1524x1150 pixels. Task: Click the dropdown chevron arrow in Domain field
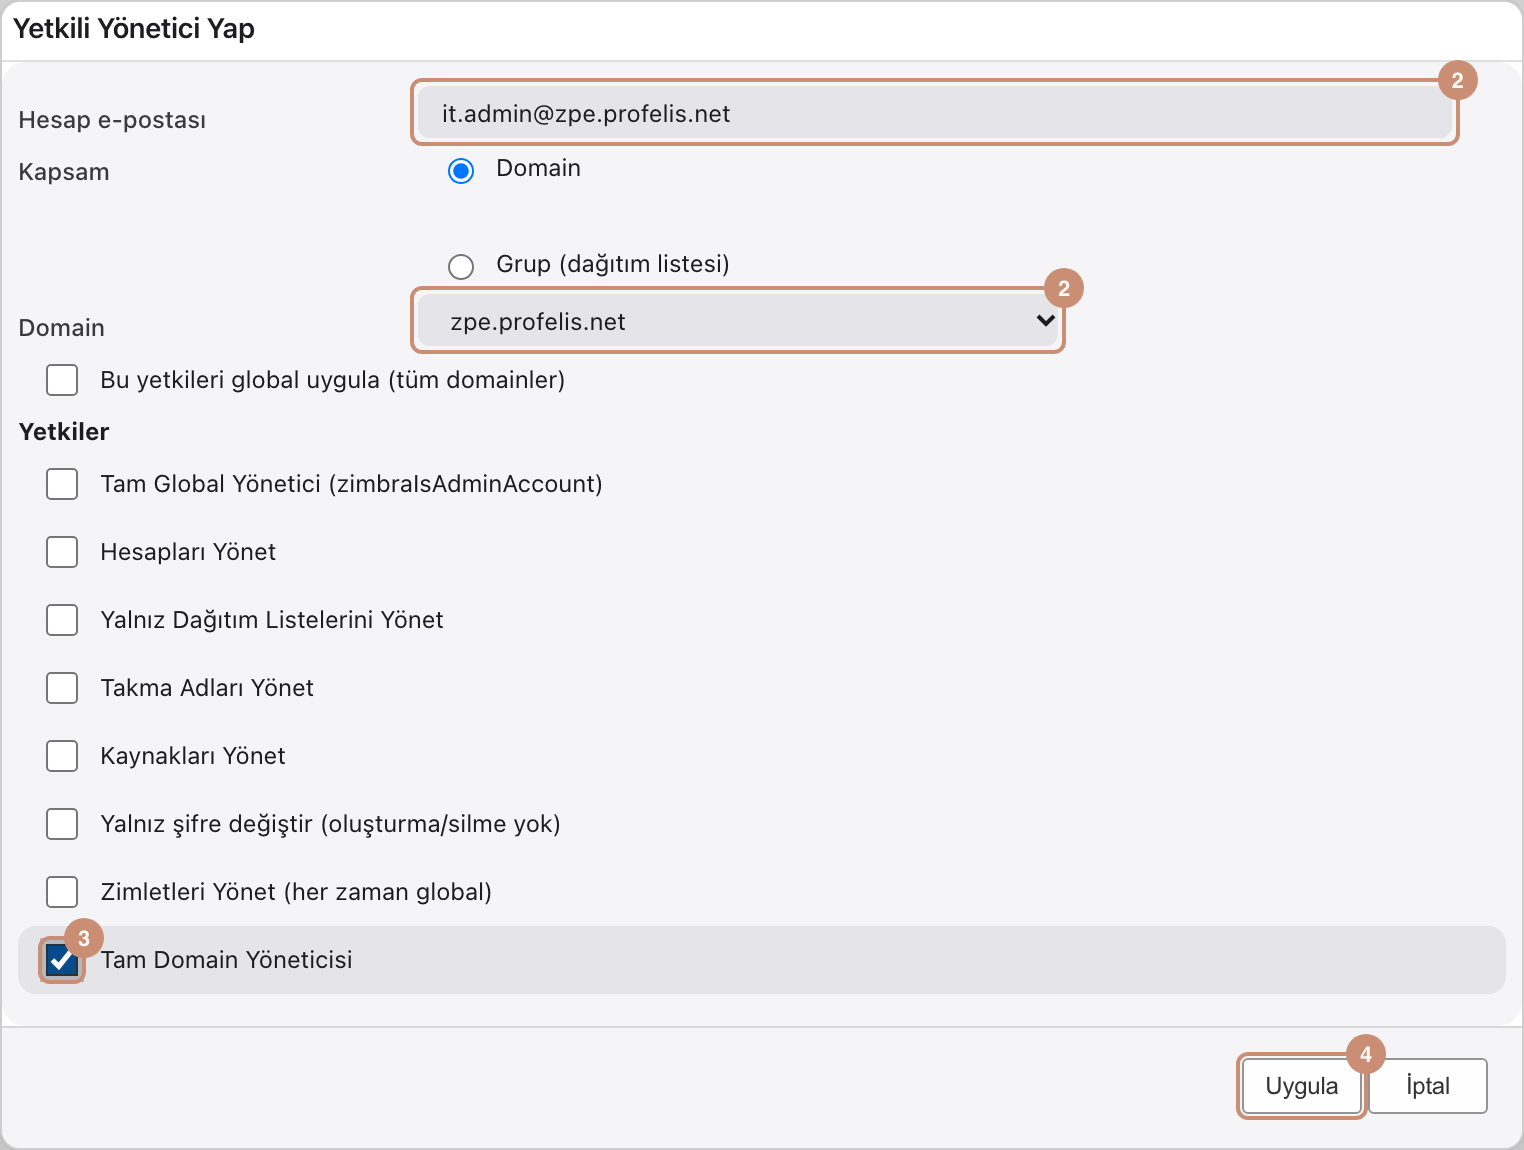(1045, 321)
